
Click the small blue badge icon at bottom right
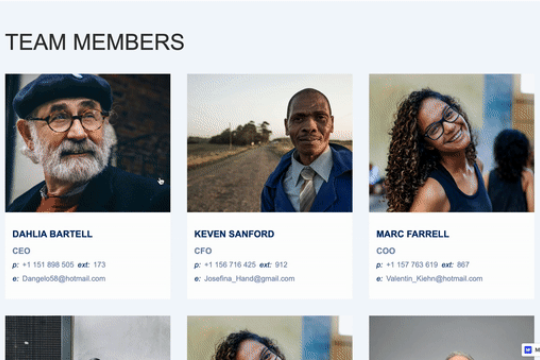(528, 350)
